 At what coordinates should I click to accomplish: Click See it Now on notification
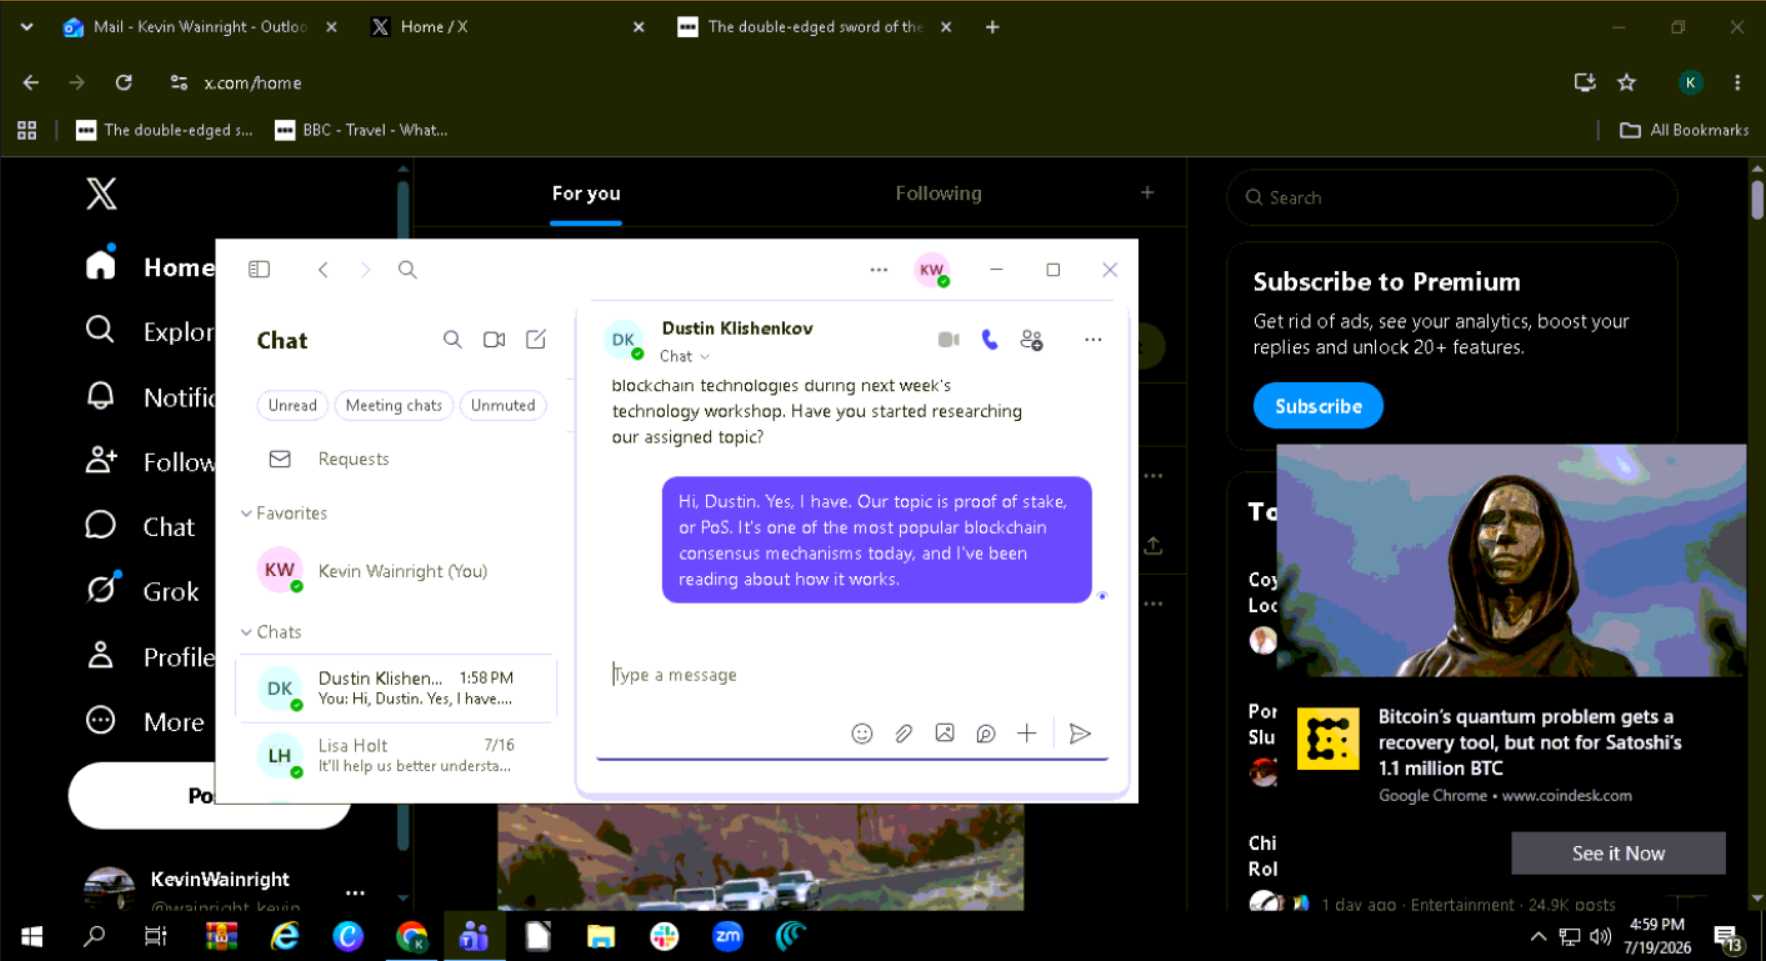[x=1618, y=853]
